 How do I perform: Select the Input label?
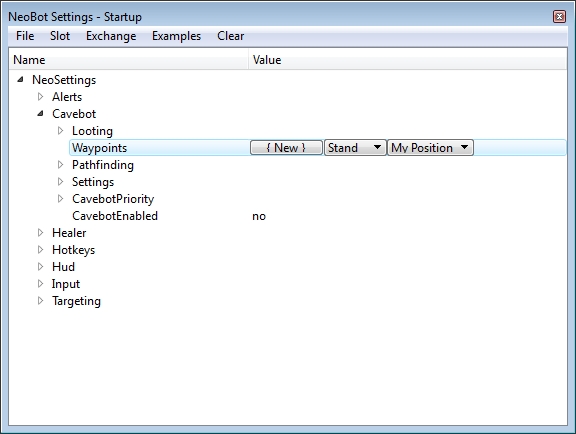click(x=65, y=284)
